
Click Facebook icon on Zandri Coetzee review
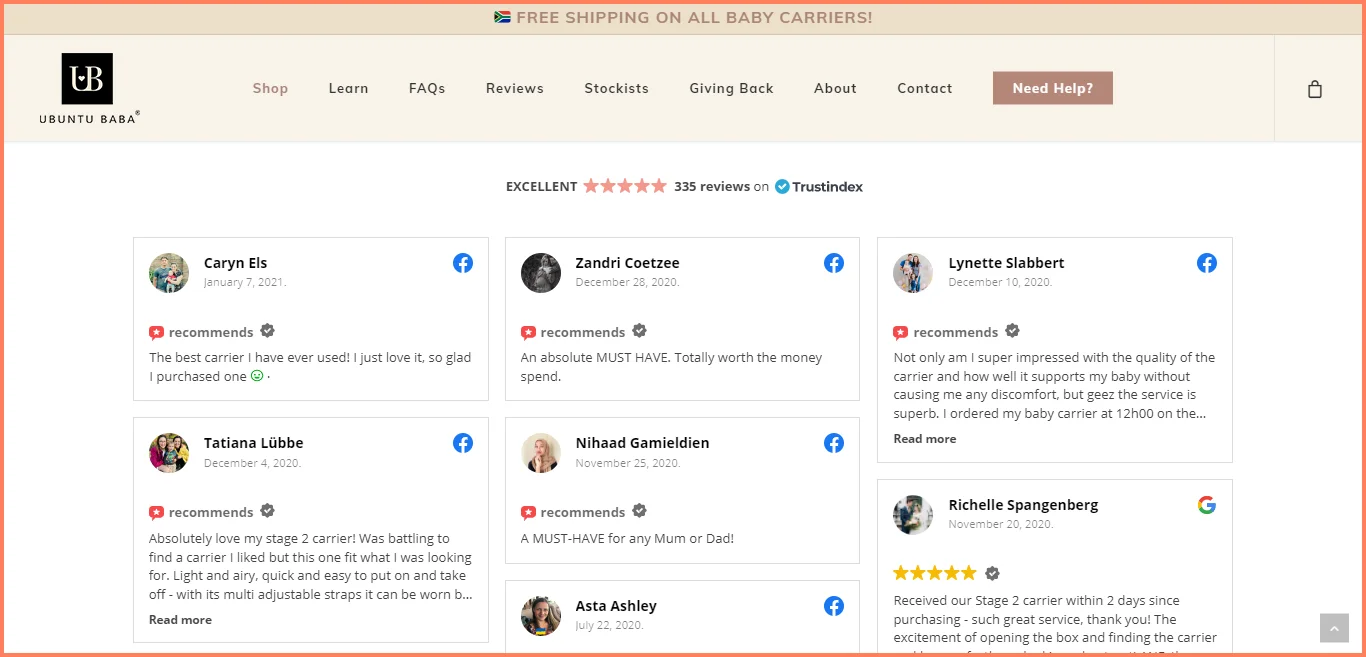(834, 263)
